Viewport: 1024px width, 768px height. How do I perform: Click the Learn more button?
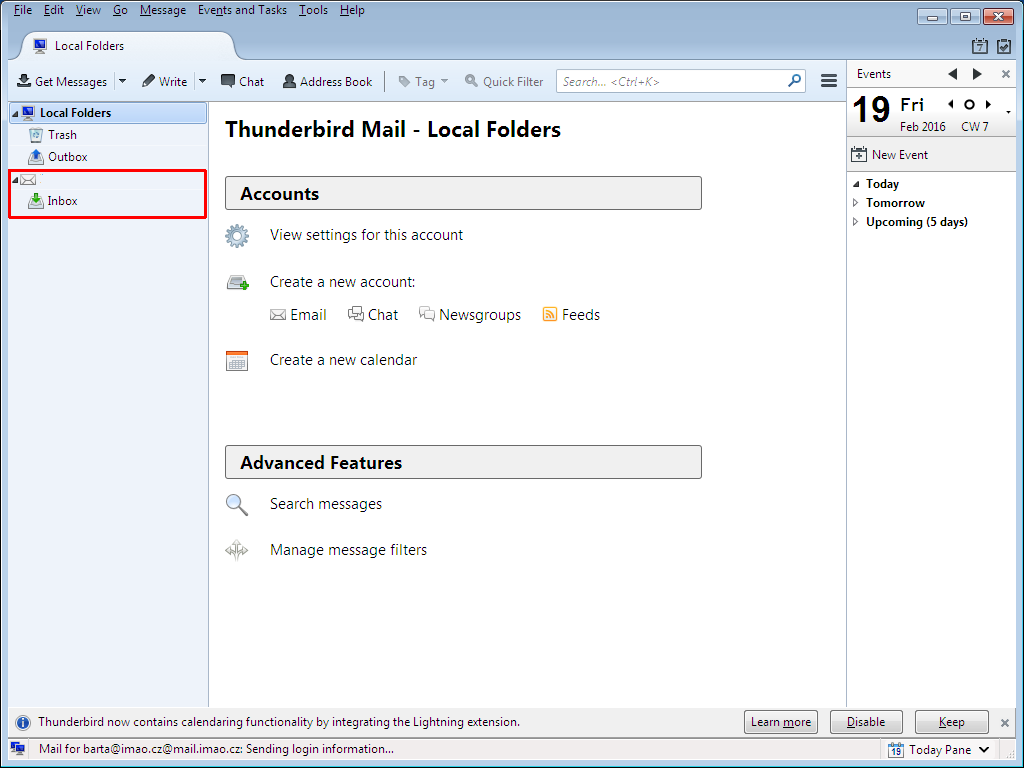click(781, 722)
